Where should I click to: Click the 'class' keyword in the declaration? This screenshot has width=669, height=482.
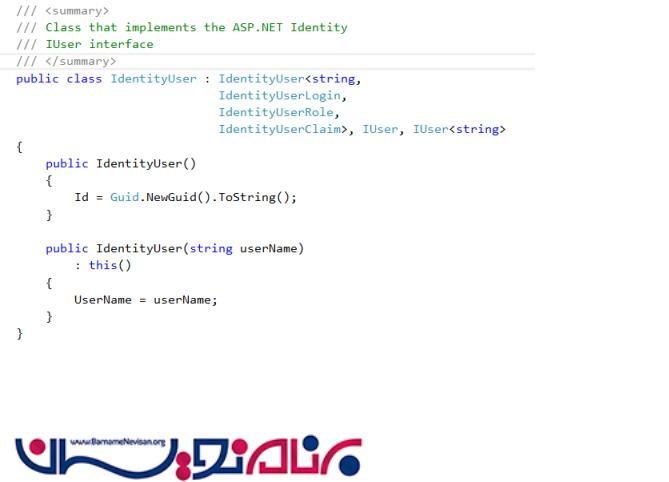click(84, 78)
